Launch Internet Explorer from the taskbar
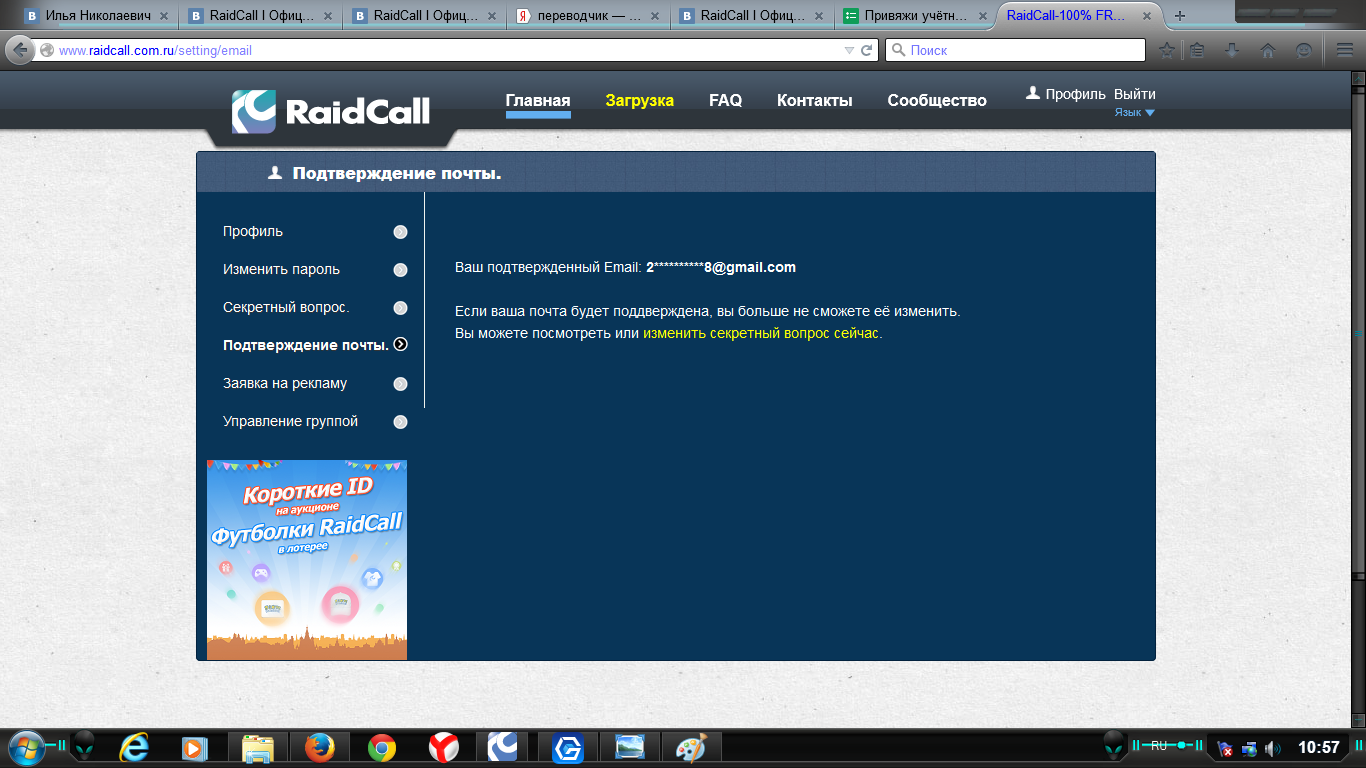The image size is (1366, 768). tap(133, 748)
